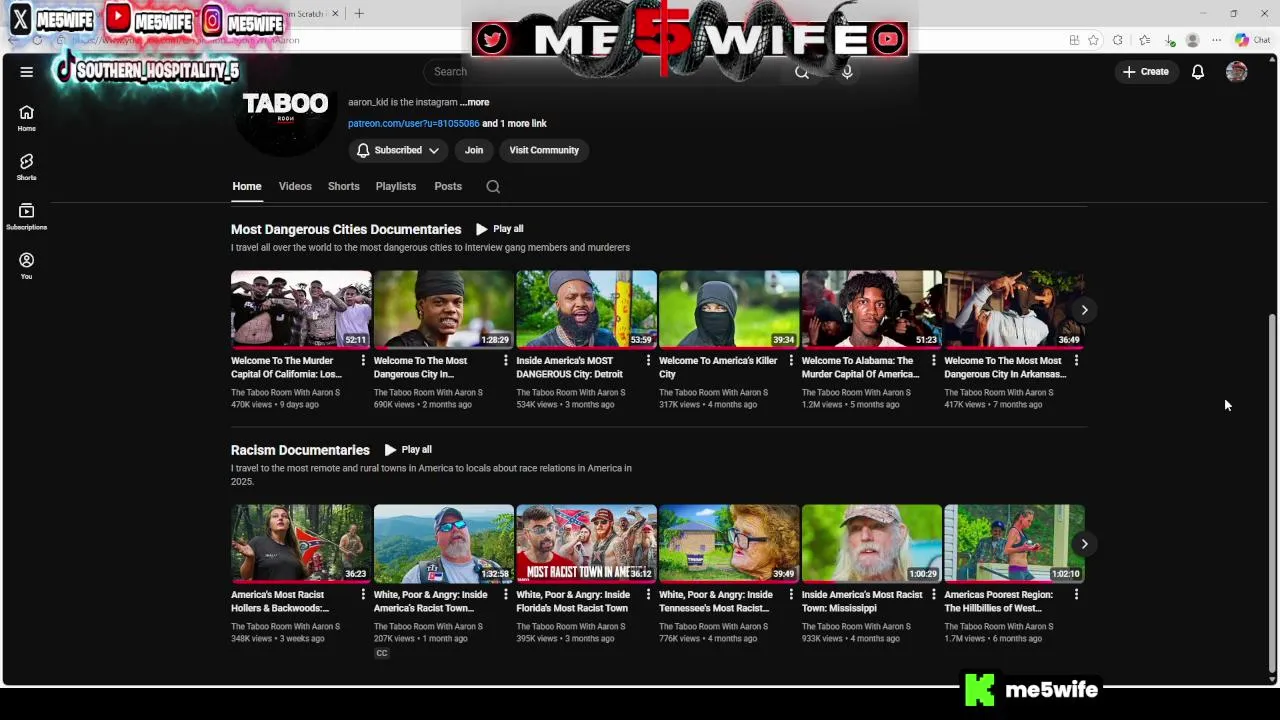Click the Visit Community button
This screenshot has width=1280, height=720.
click(x=544, y=150)
